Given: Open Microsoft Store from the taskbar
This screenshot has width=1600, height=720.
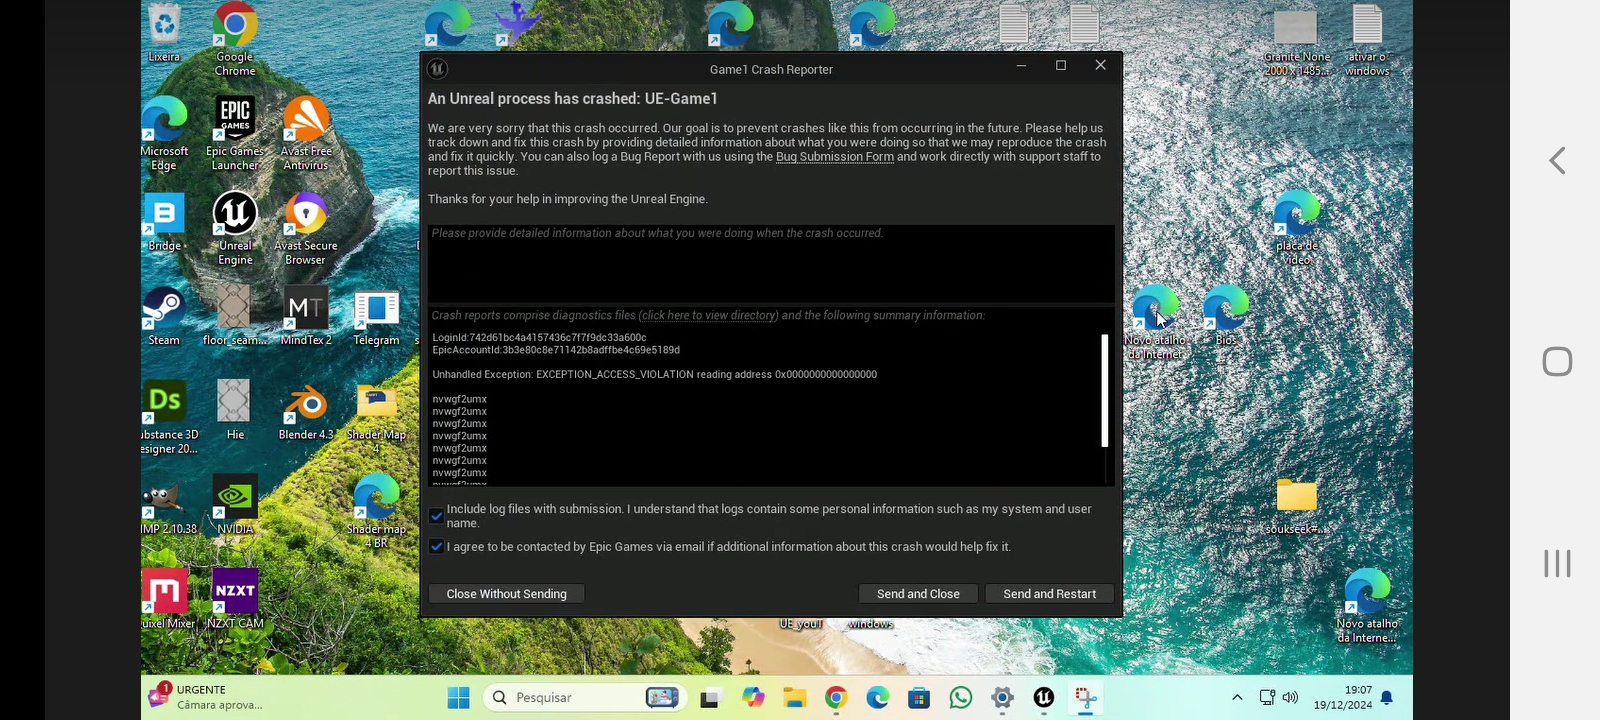Looking at the screenshot, I should 919,698.
